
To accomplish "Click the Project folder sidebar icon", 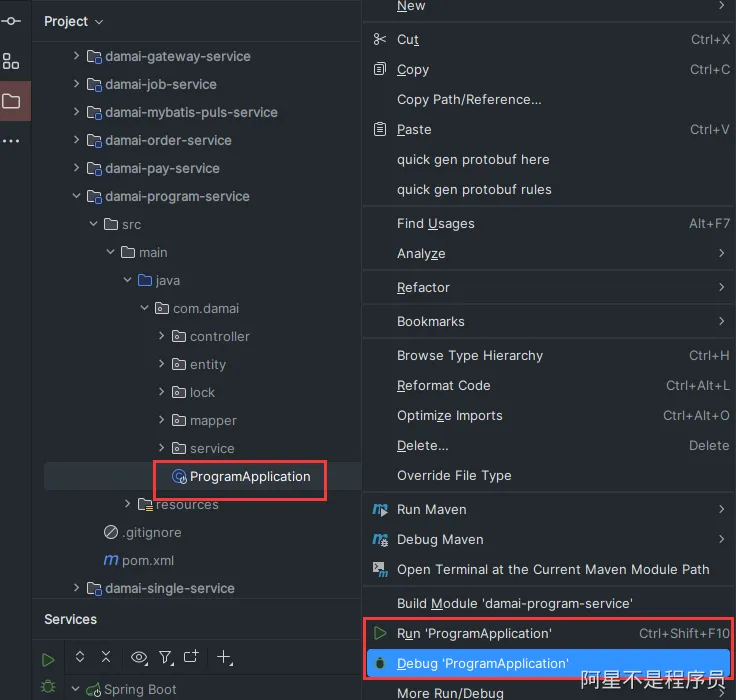I will point(11,101).
